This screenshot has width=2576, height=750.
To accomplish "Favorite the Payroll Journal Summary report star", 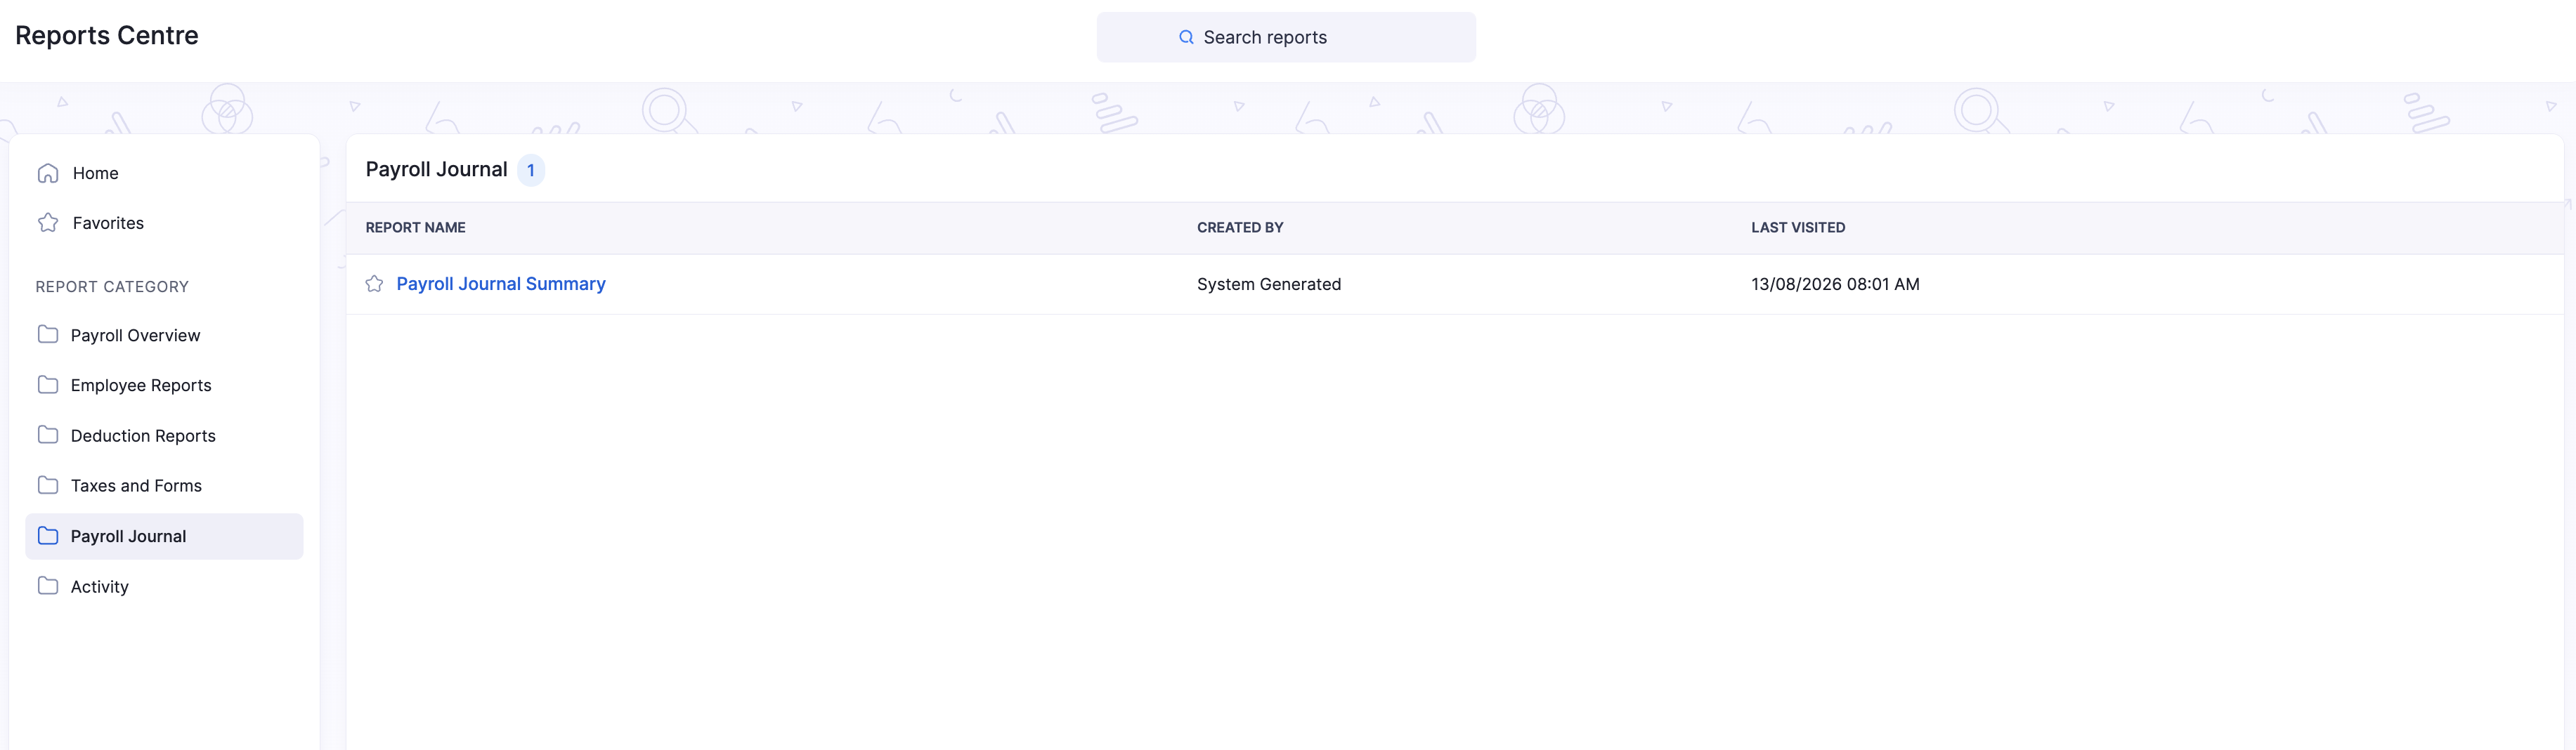I will tap(374, 284).
